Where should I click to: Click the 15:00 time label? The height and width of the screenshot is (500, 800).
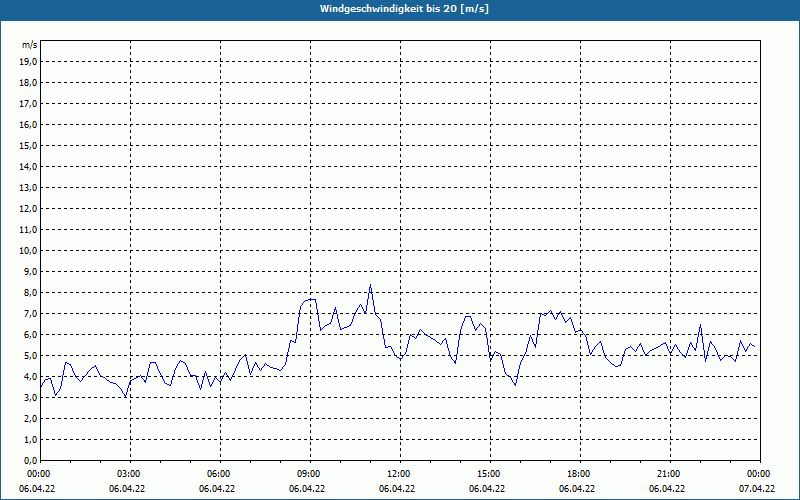pos(490,474)
